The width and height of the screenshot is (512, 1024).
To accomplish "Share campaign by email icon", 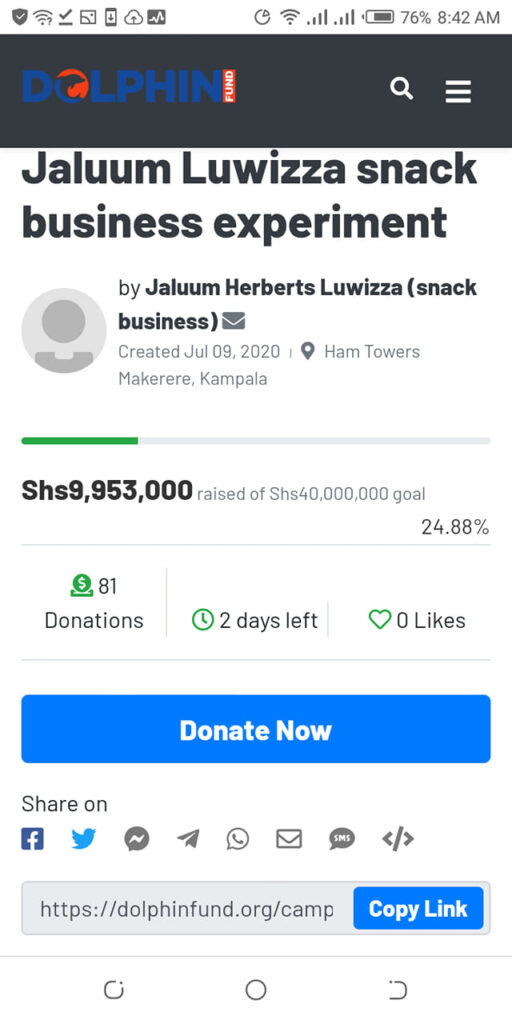I will click(x=289, y=839).
